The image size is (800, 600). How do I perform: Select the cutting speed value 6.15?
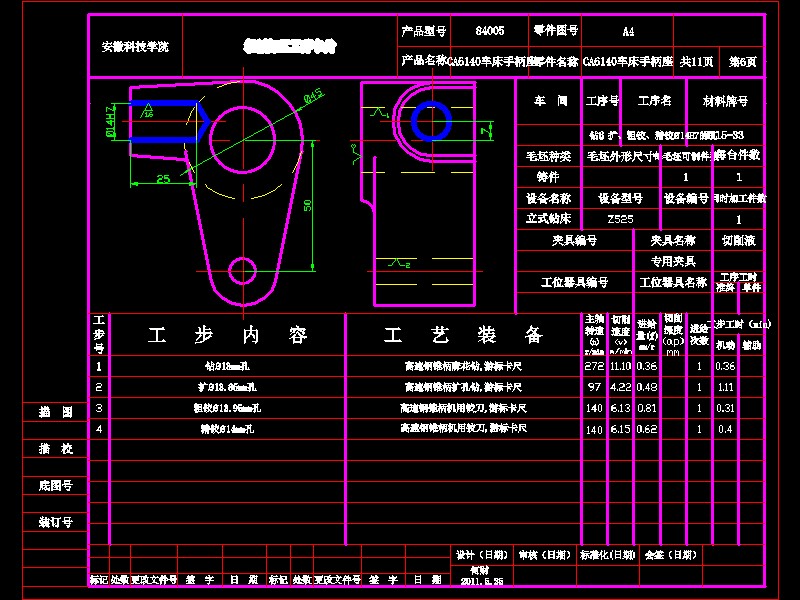620,429
